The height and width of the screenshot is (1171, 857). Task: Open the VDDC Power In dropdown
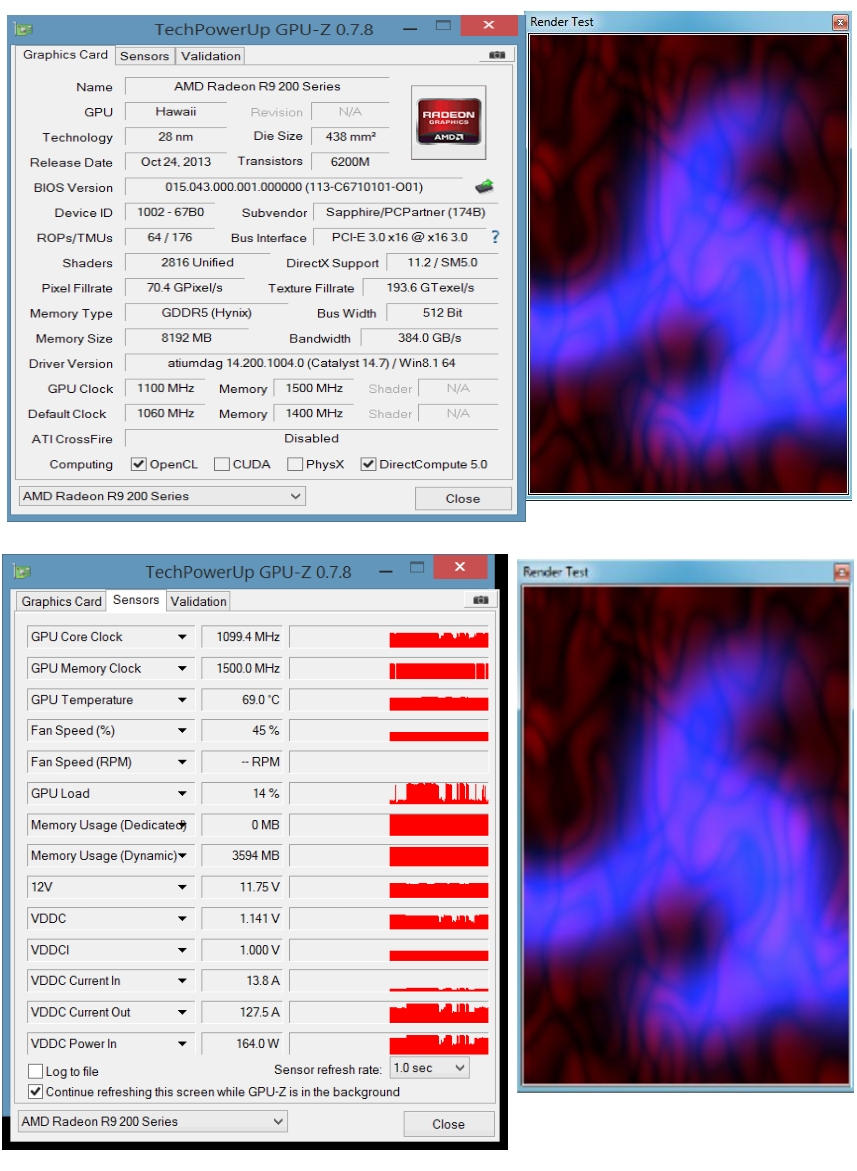[182, 1043]
